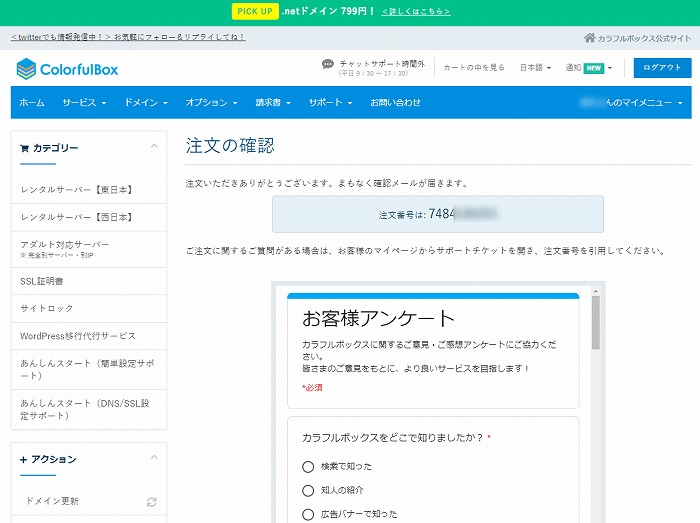Open the 詳しくはこちら link
700x523 pixels.
pyautogui.click(x=416, y=11)
